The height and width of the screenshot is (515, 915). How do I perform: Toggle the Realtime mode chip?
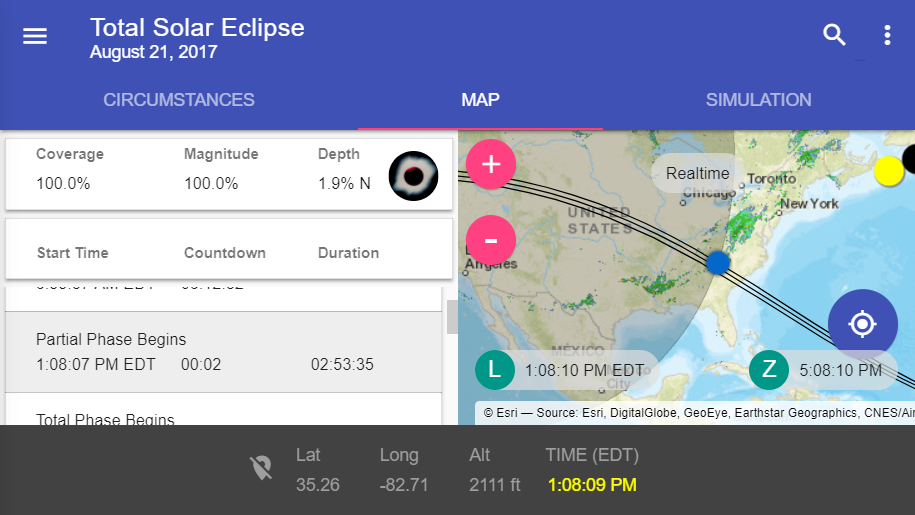pos(697,173)
